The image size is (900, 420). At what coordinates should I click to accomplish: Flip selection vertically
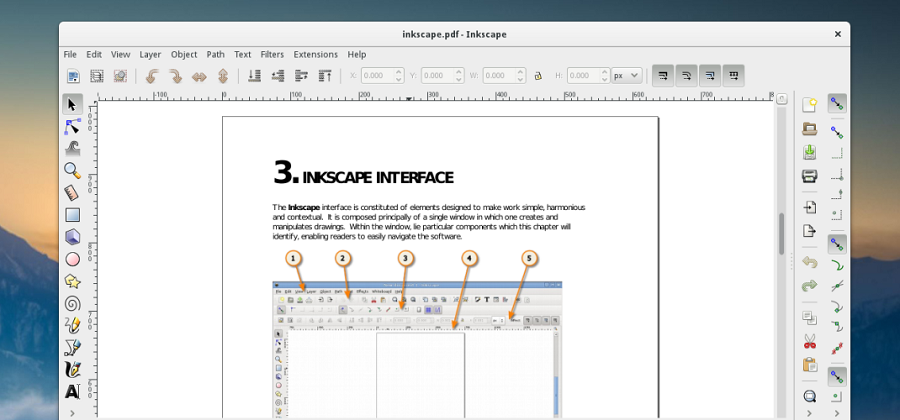[223, 76]
